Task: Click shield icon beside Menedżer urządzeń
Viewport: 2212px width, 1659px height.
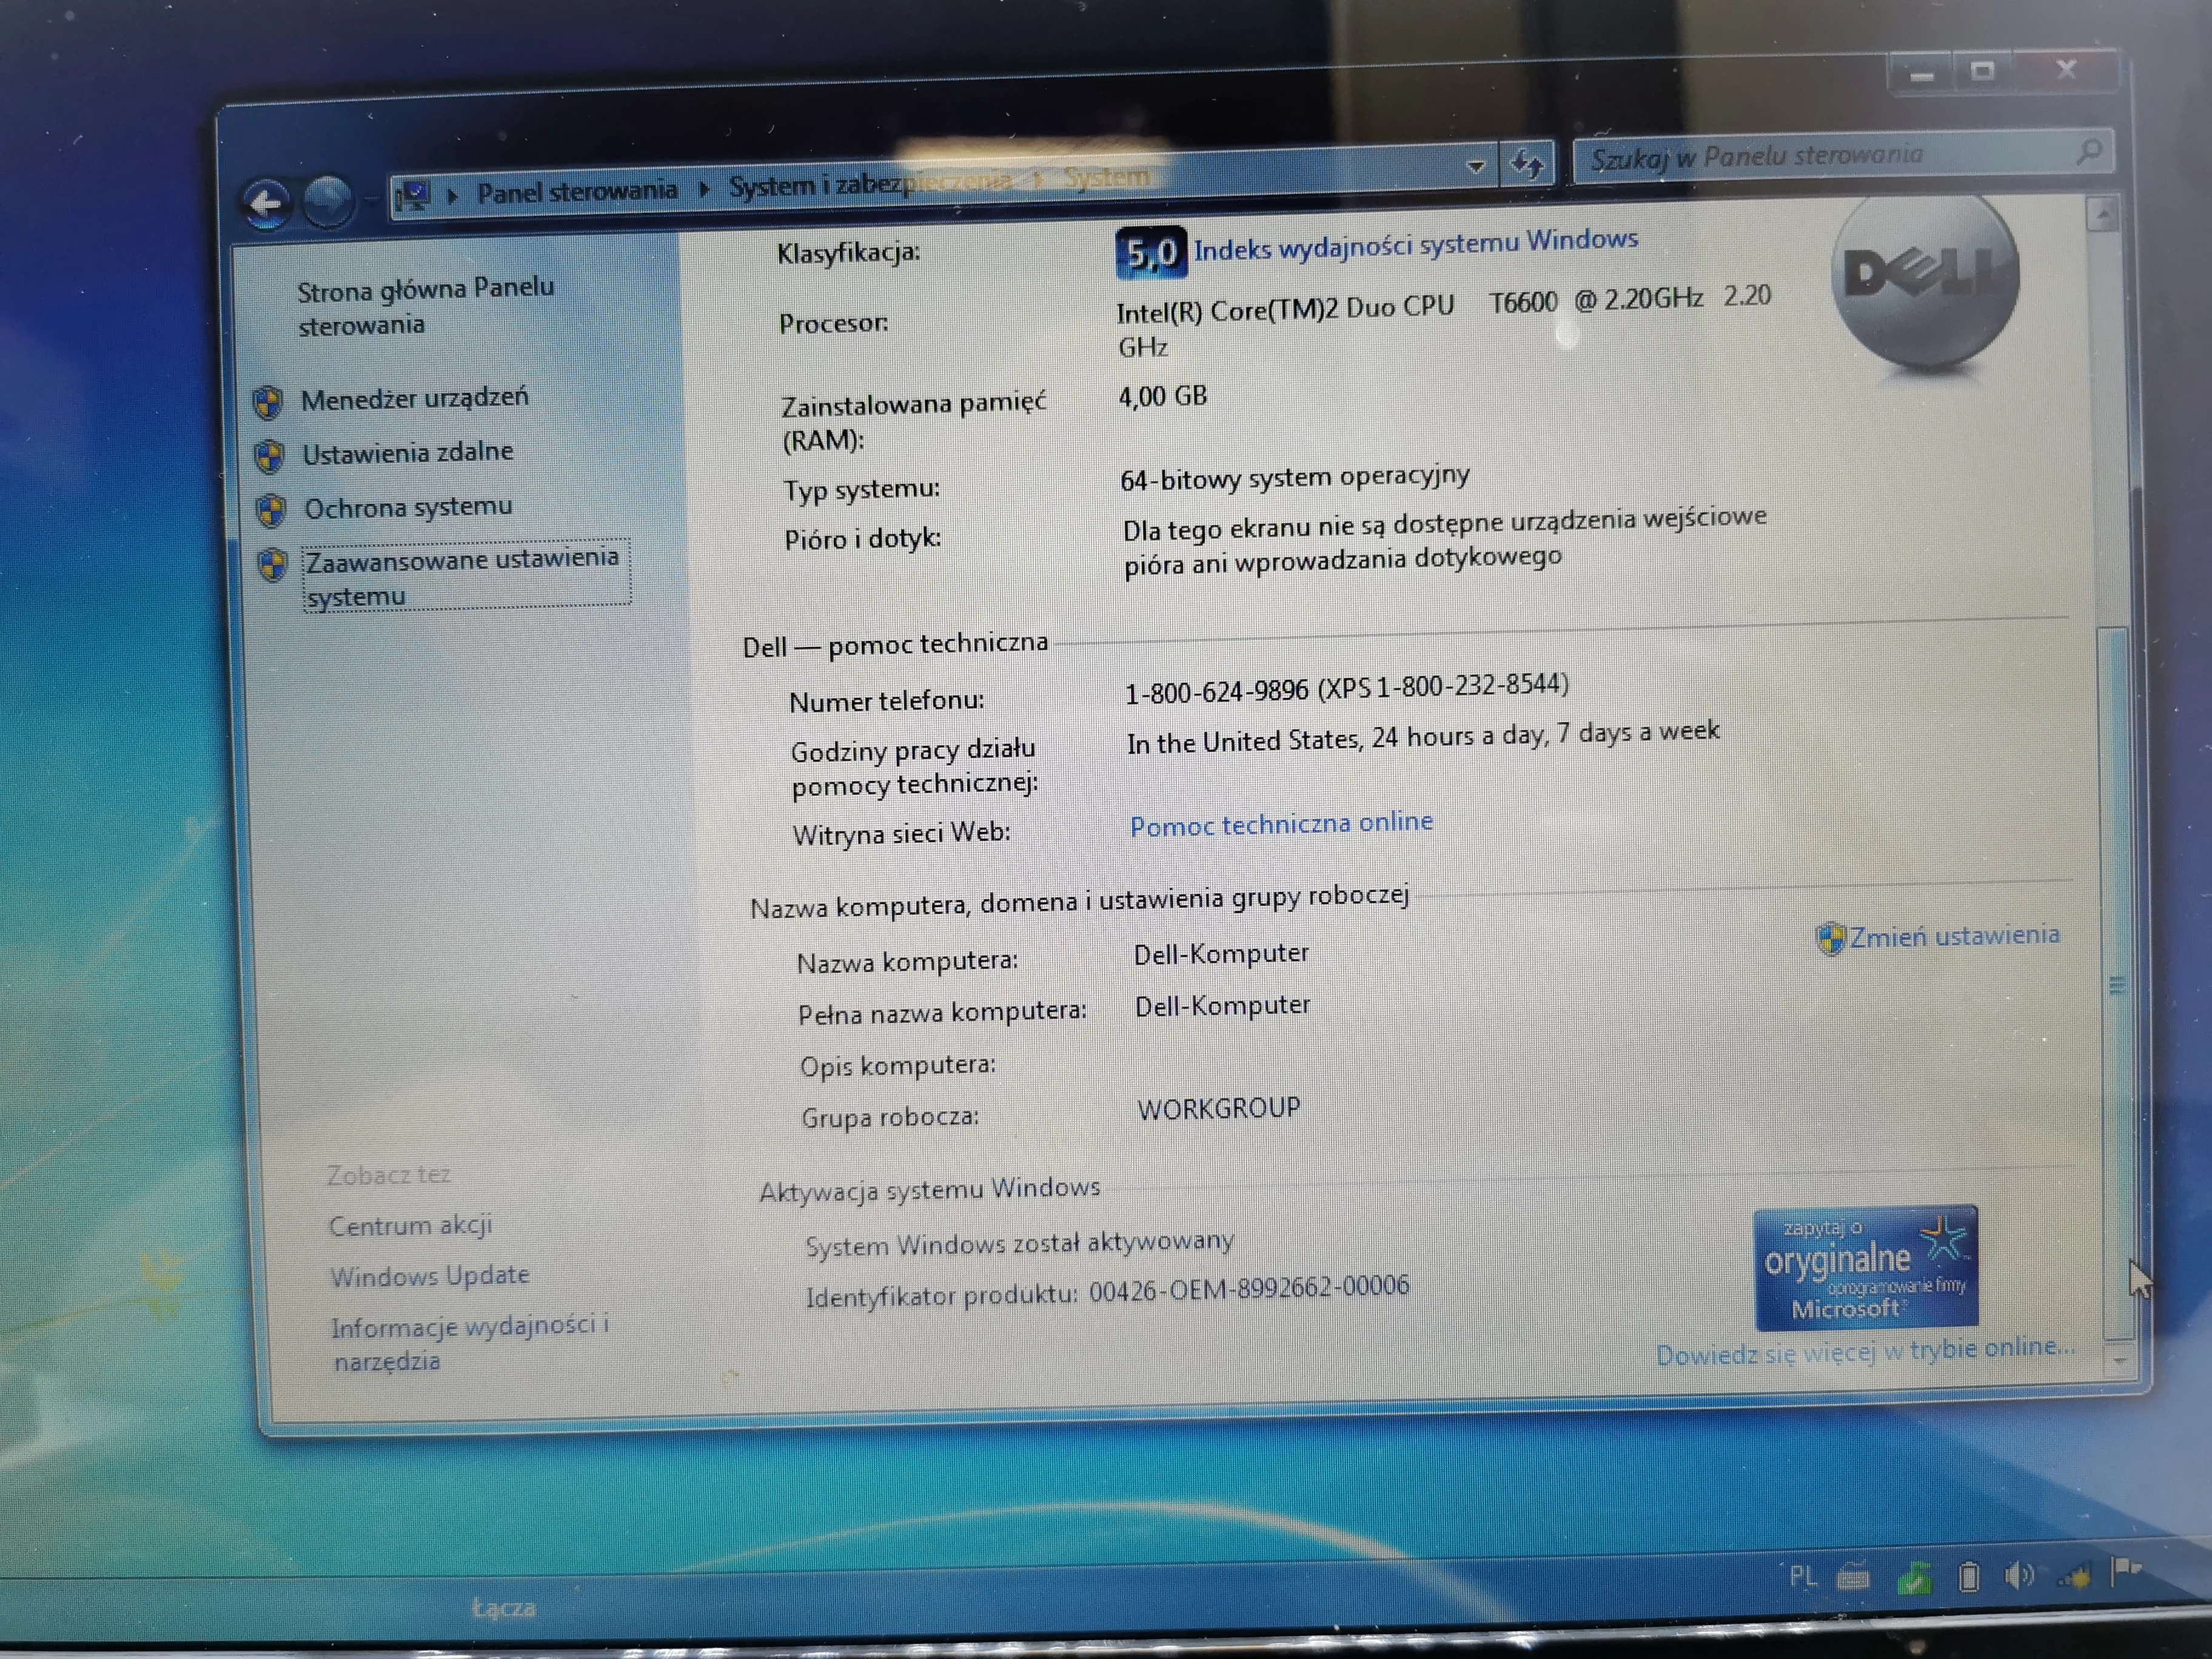Action: [267, 402]
